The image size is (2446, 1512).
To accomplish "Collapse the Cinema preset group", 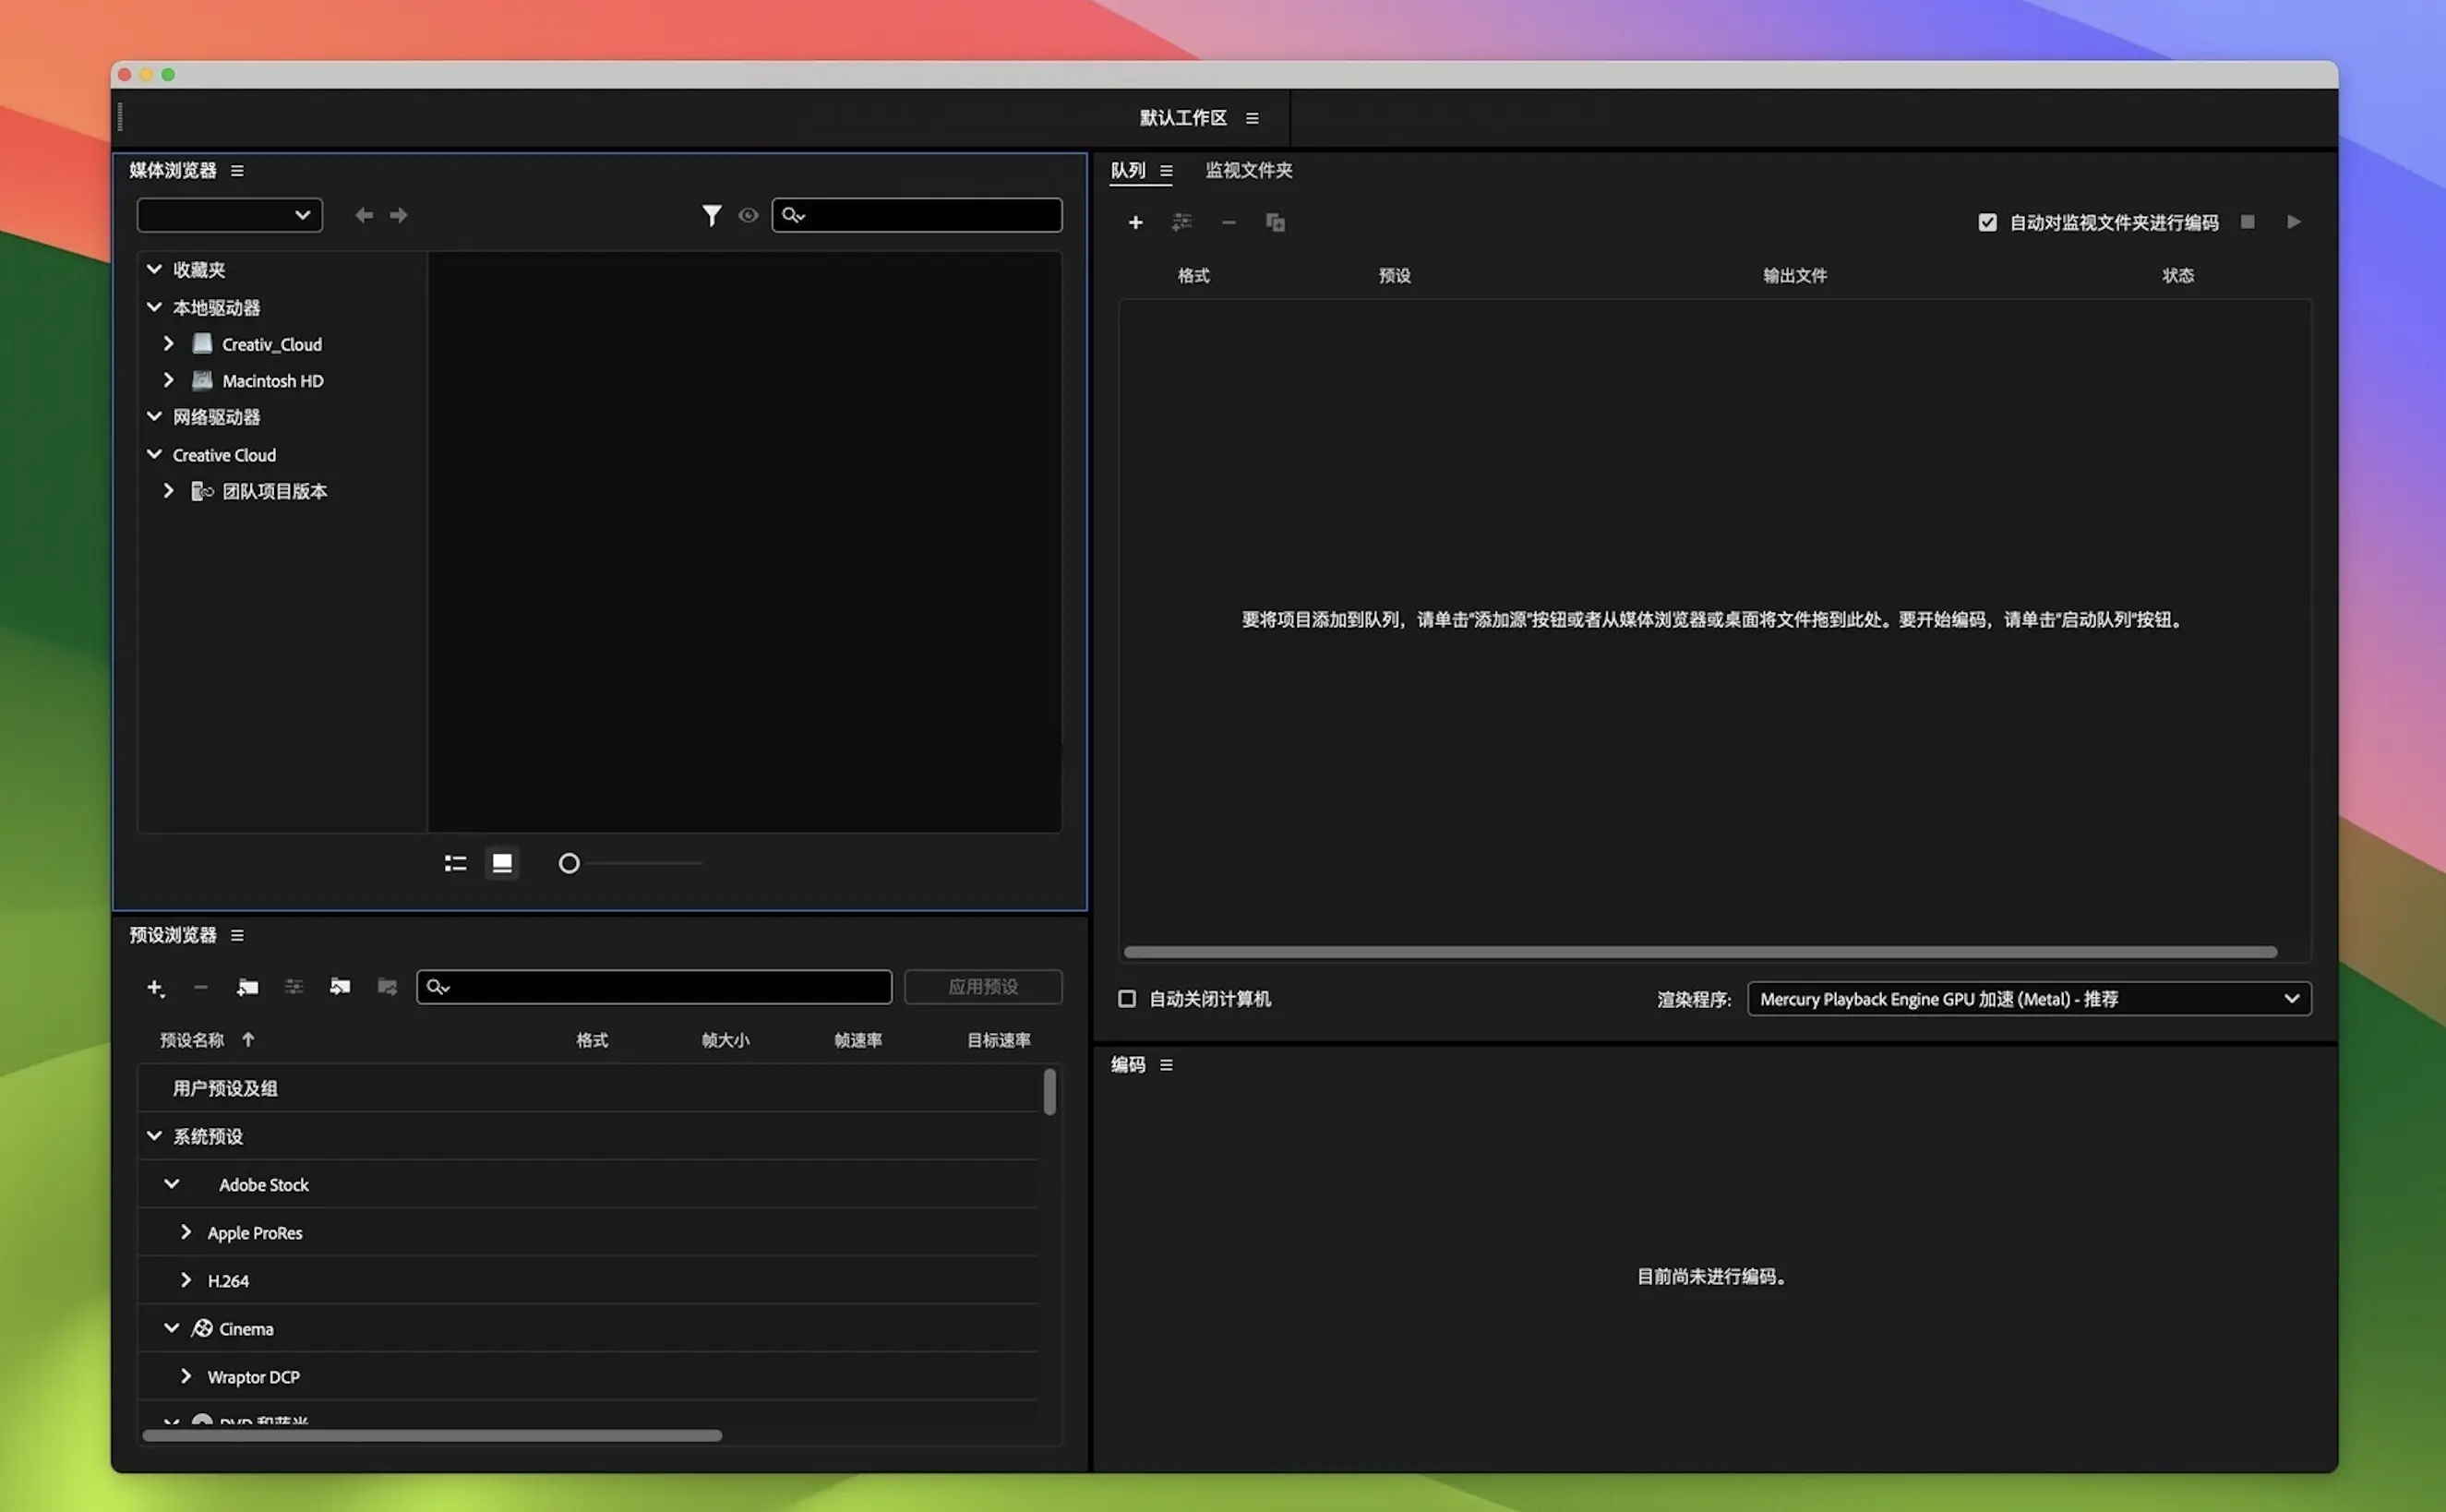I will pyautogui.click(x=171, y=1328).
